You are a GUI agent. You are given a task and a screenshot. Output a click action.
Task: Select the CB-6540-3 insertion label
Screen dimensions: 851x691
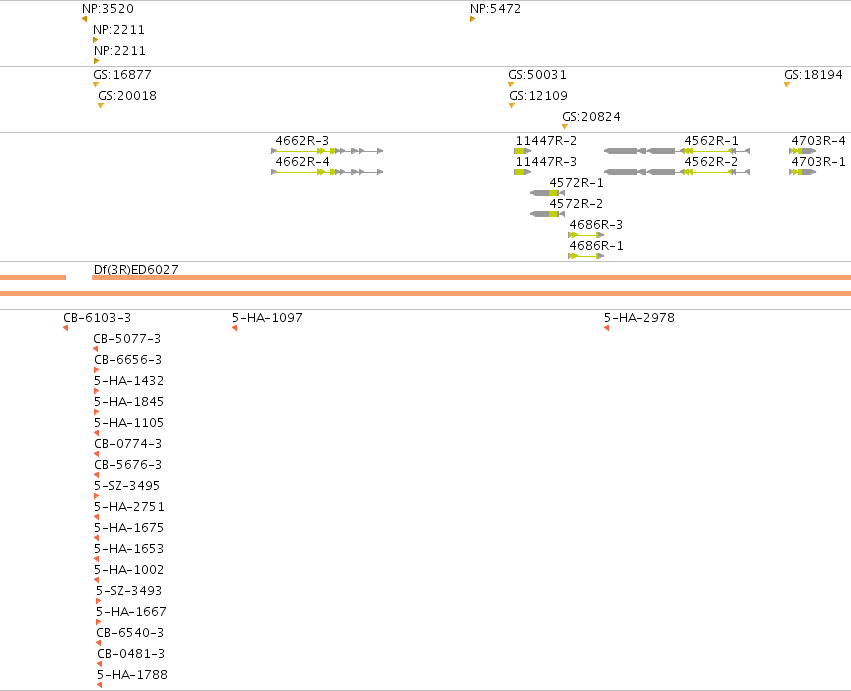[x=130, y=633]
